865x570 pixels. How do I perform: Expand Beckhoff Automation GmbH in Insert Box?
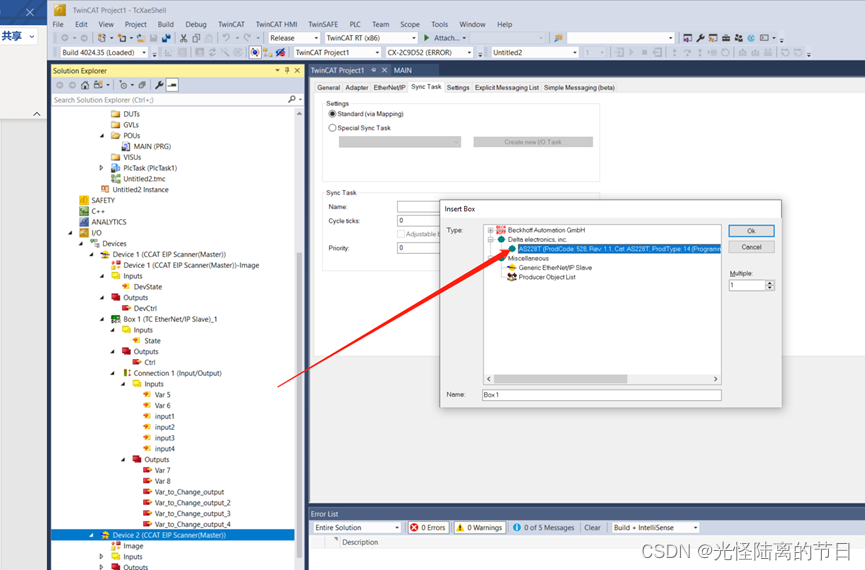tap(490, 230)
